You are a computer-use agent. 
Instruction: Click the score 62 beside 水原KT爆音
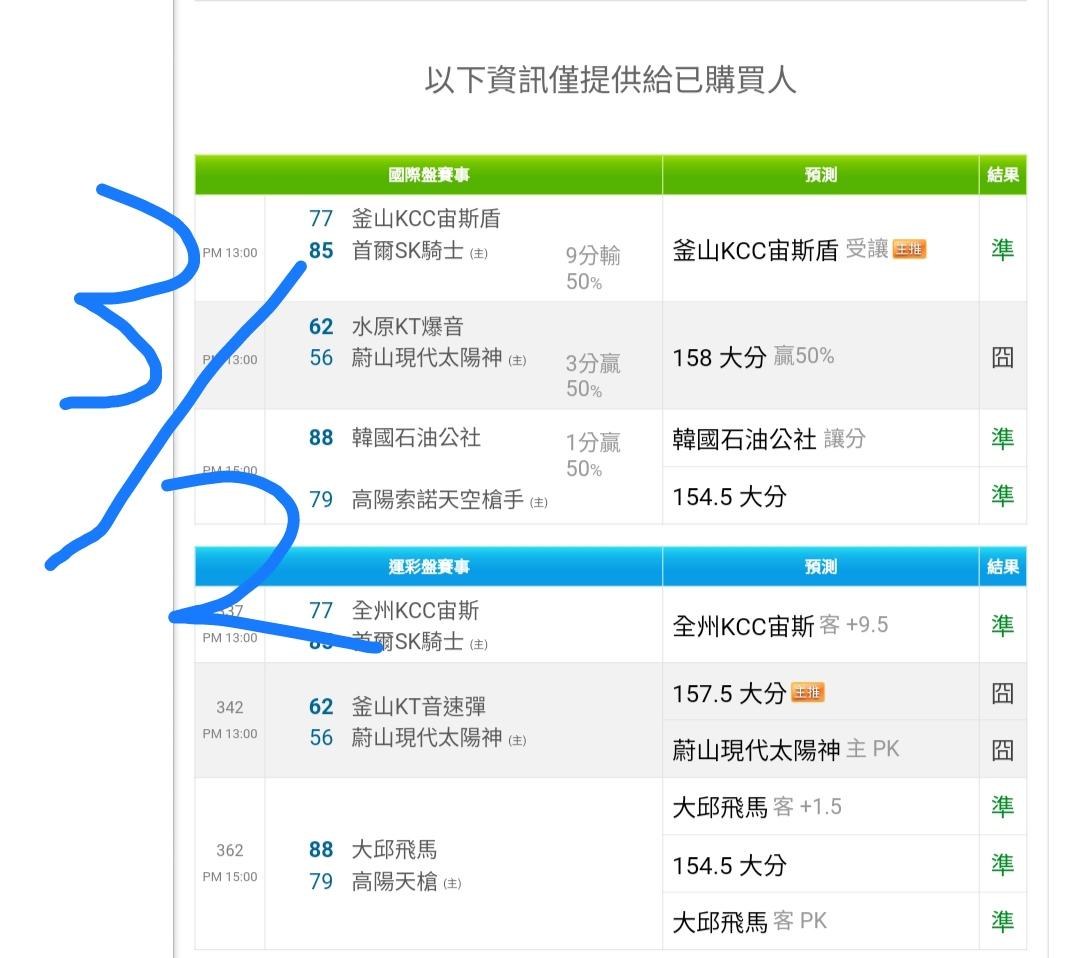[321, 326]
